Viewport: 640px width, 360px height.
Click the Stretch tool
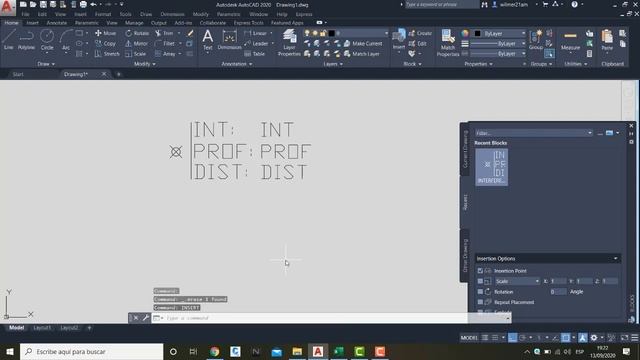tap(107, 53)
